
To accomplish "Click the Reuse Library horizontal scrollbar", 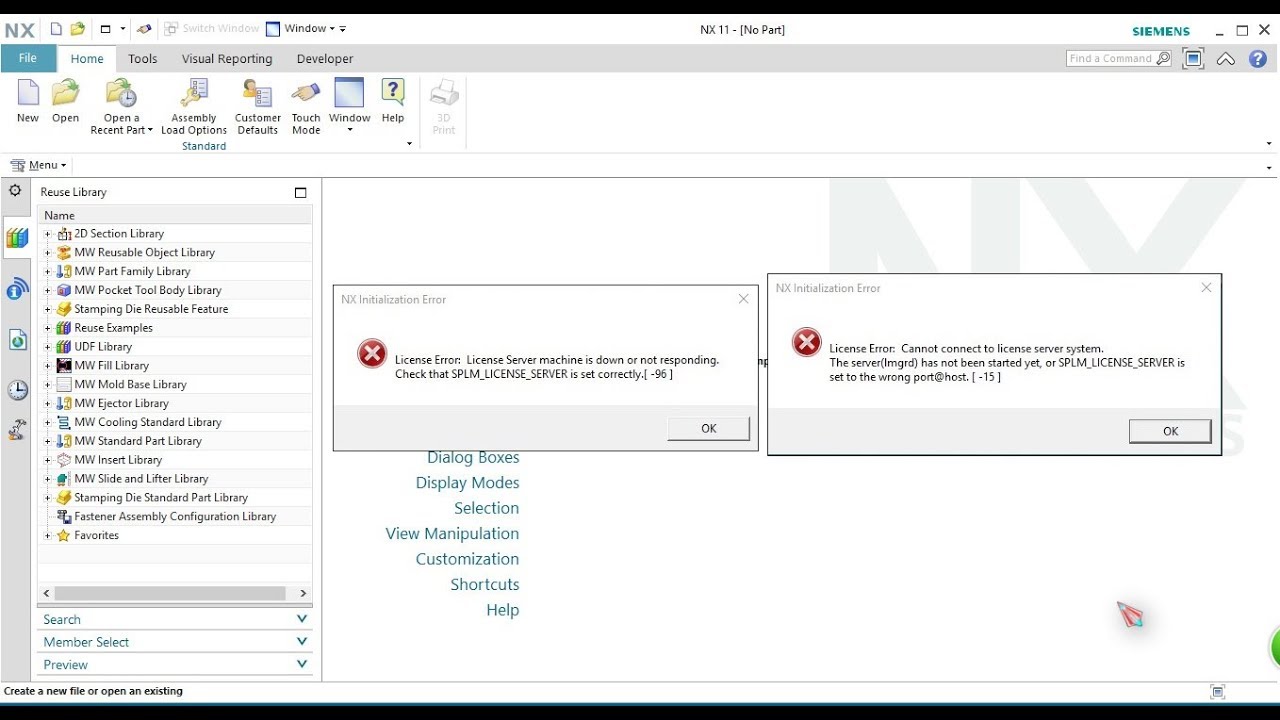I will (x=171, y=593).
